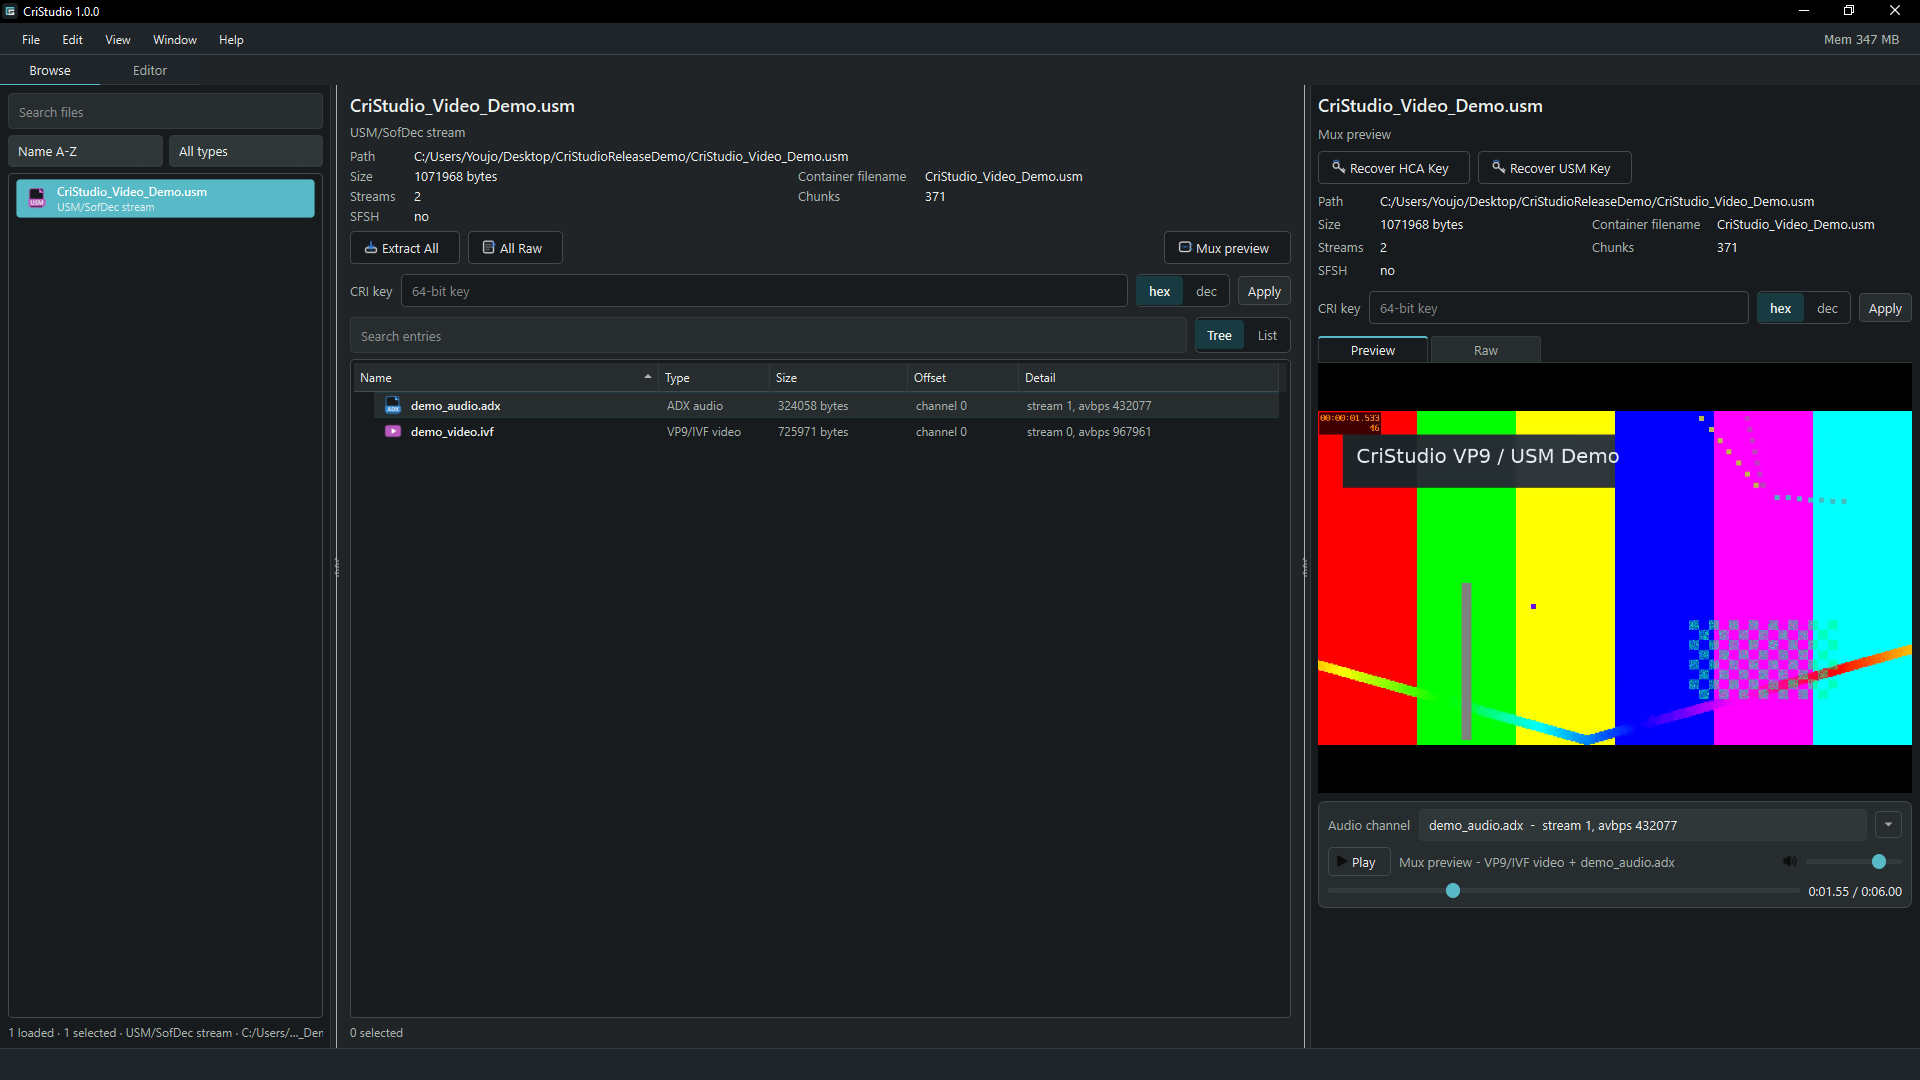Click Recover HCA Key key icon
Viewport: 1920px width, 1080px height.
[x=1338, y=168]
